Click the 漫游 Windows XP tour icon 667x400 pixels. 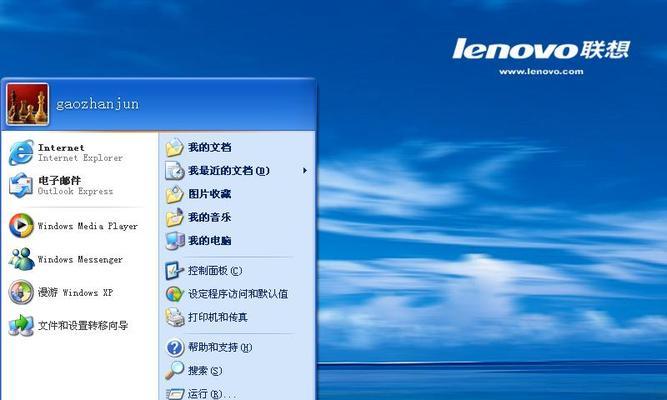pyautogui.click(x=21, y=292)
